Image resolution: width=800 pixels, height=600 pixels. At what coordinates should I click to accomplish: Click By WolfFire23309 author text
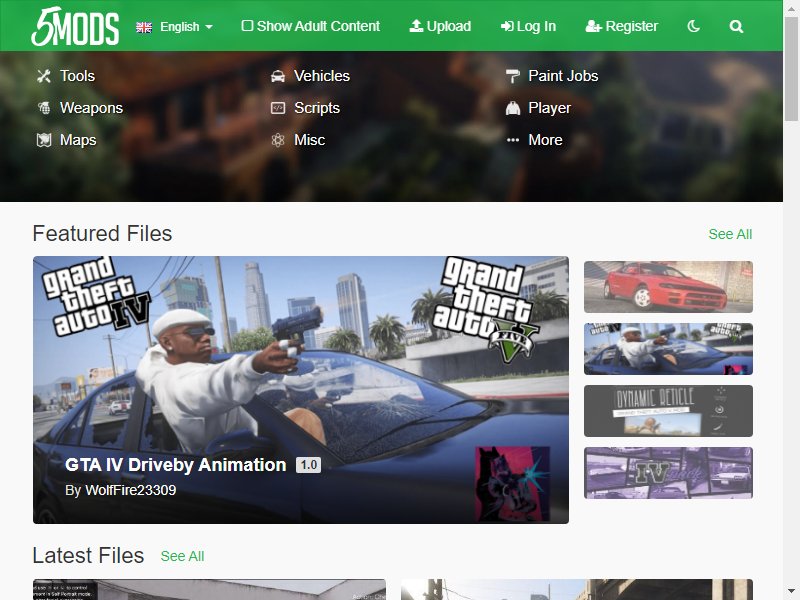point(120,490)
